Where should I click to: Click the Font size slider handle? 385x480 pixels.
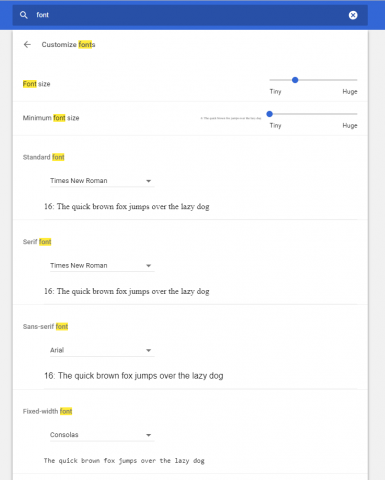(295, 80)
